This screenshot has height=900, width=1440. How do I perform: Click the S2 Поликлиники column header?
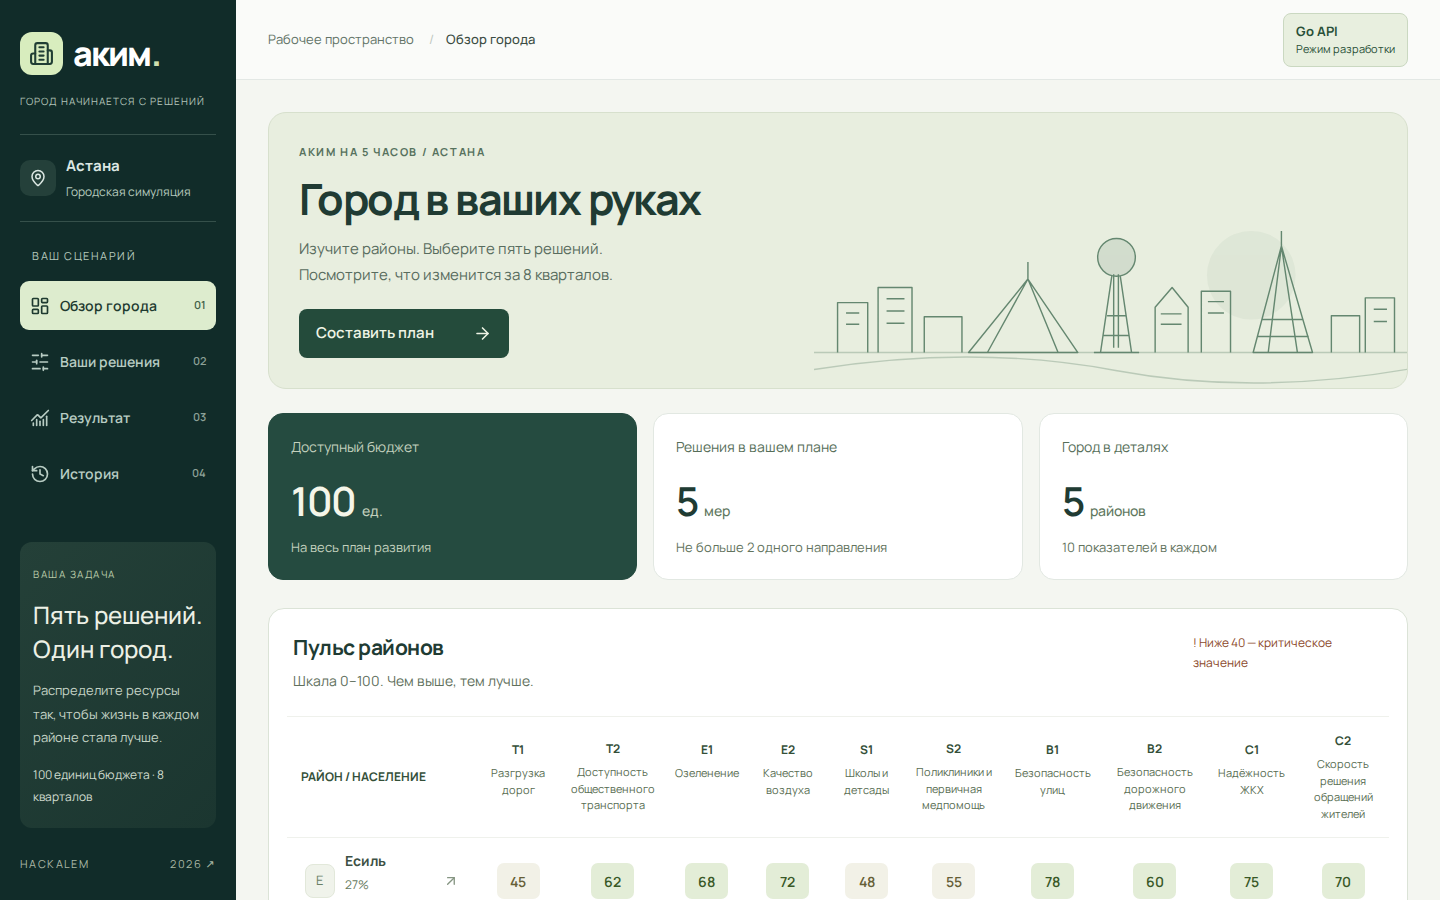pyautogui.click(x=954, y=777)
